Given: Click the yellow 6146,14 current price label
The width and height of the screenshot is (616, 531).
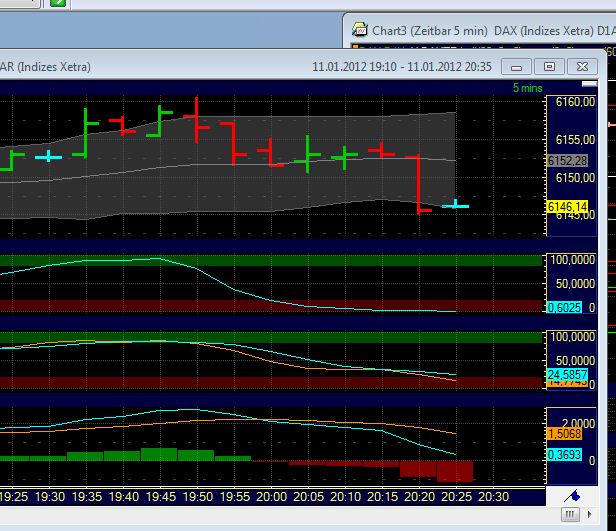Looking at the screenshot, I should [565, 207].
